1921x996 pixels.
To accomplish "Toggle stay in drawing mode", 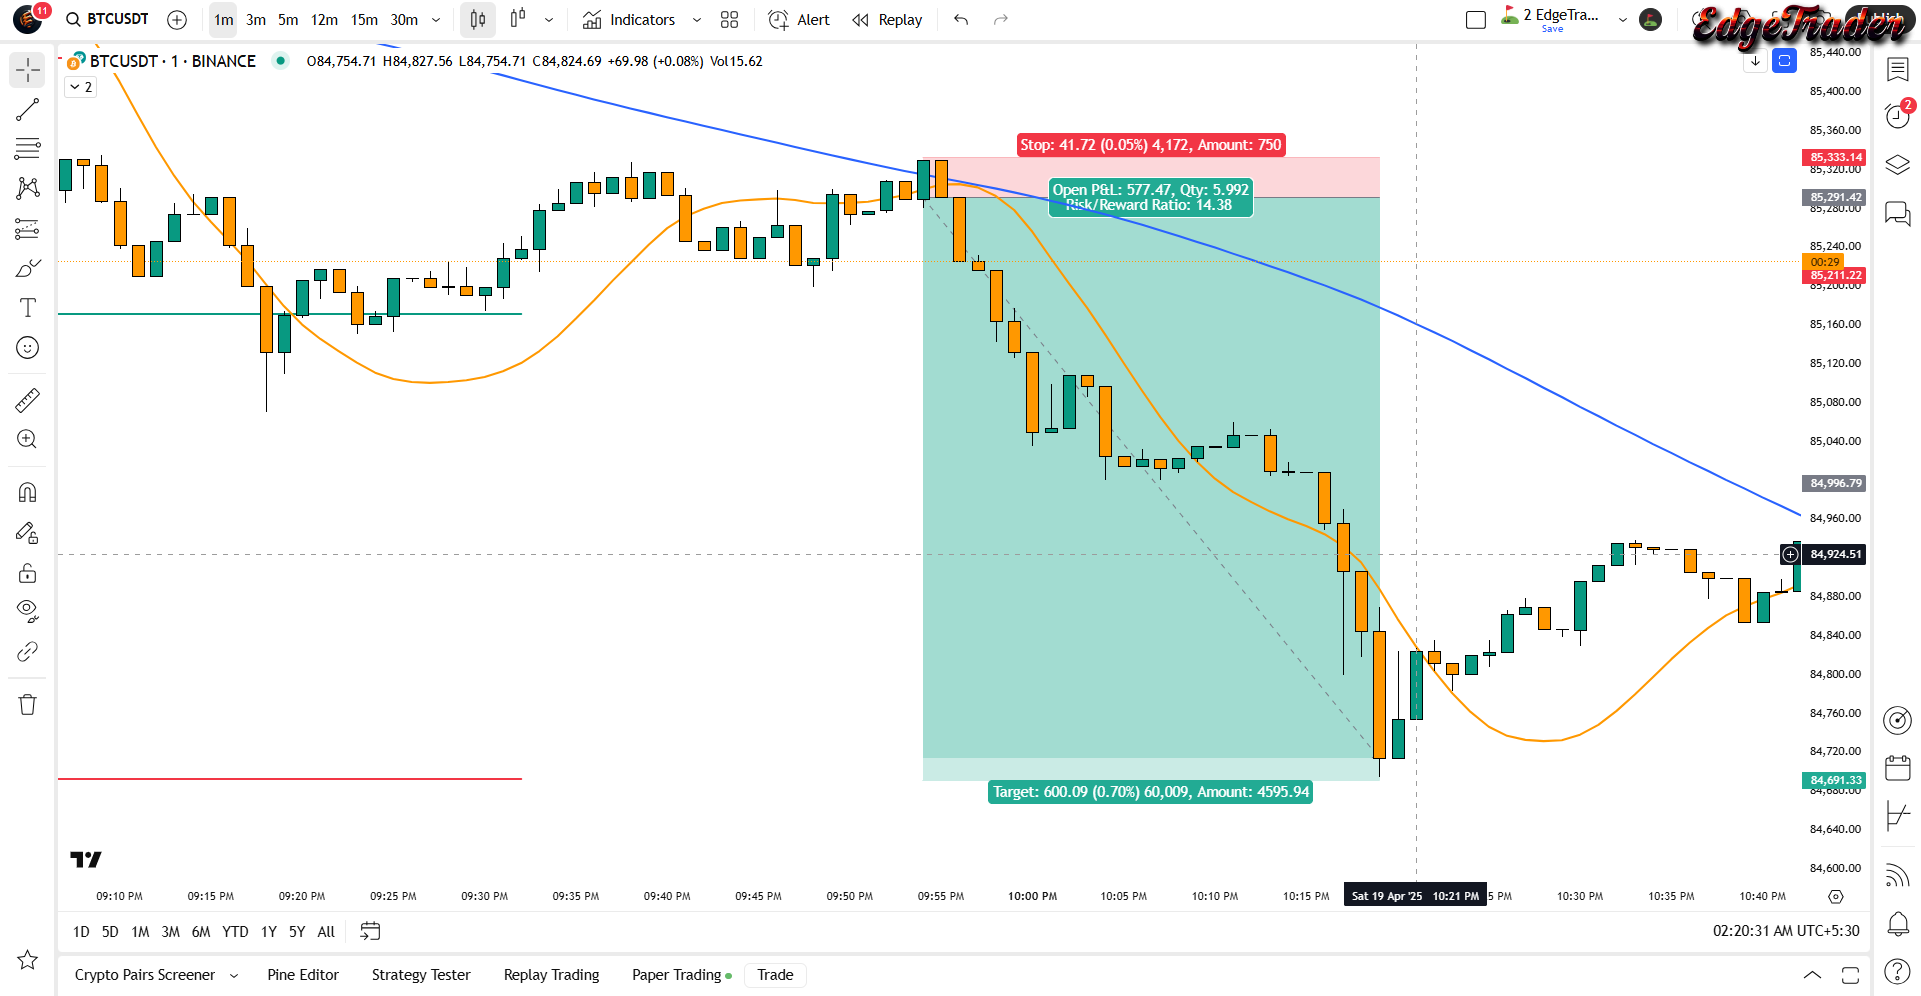I will 27,533.
